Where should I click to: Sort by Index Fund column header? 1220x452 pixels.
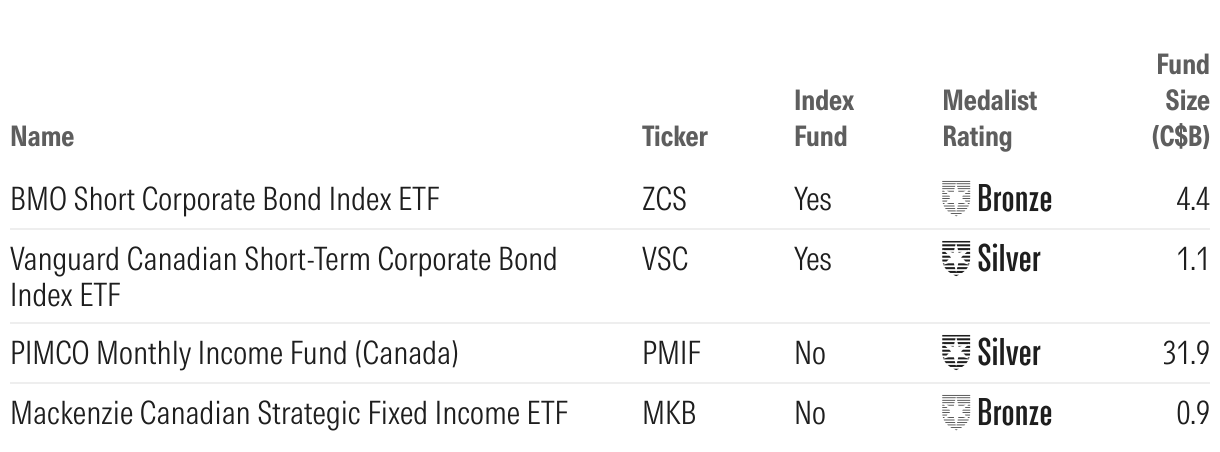tap(824, 118)
